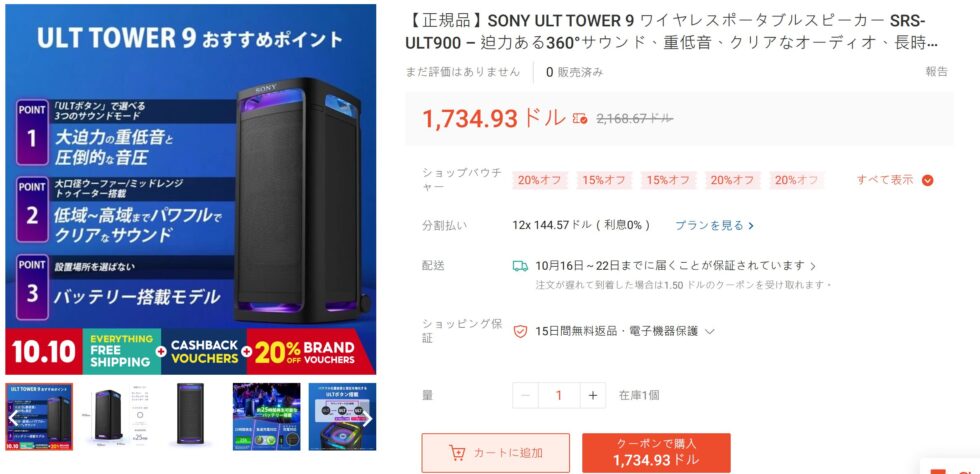The image size is (980, 474).
Task: Expand all vouchers with すべて表示 chevron
Action: pos(928,181)
